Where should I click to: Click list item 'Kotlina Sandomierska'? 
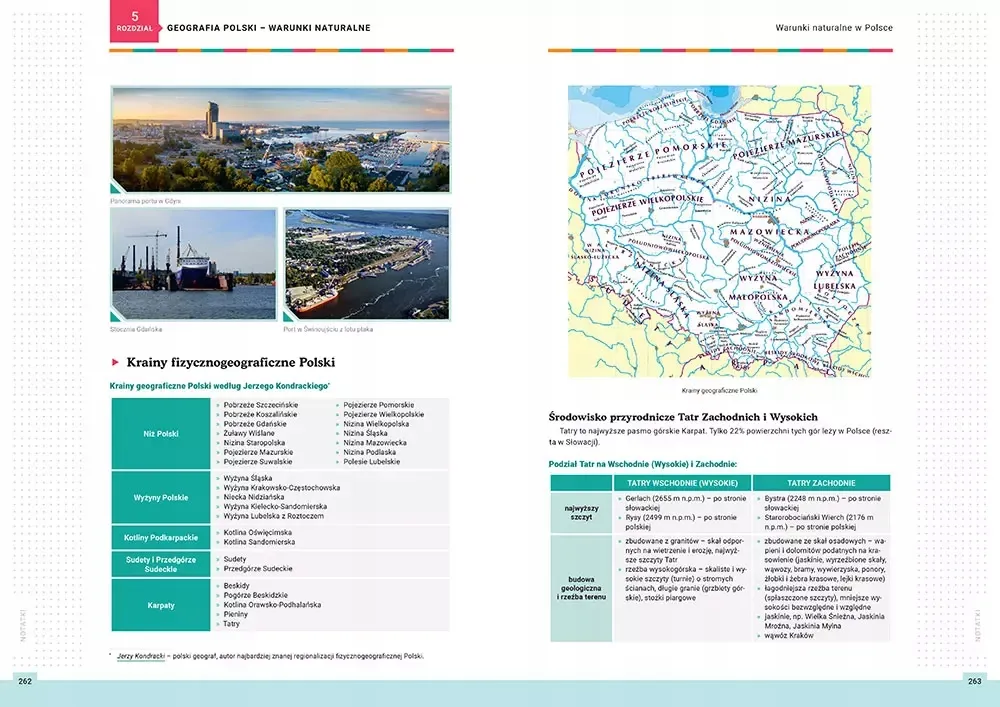259,542
